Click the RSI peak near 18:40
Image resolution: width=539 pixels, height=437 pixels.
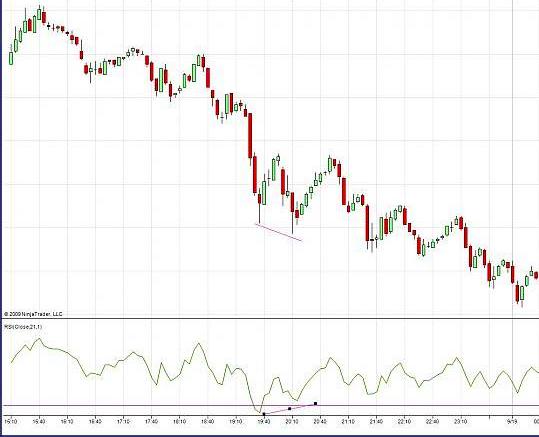point(198,343)
